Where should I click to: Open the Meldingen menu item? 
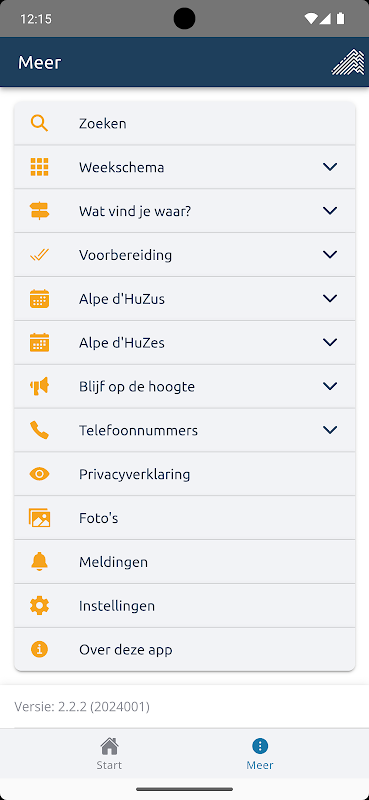coord(185,562)
